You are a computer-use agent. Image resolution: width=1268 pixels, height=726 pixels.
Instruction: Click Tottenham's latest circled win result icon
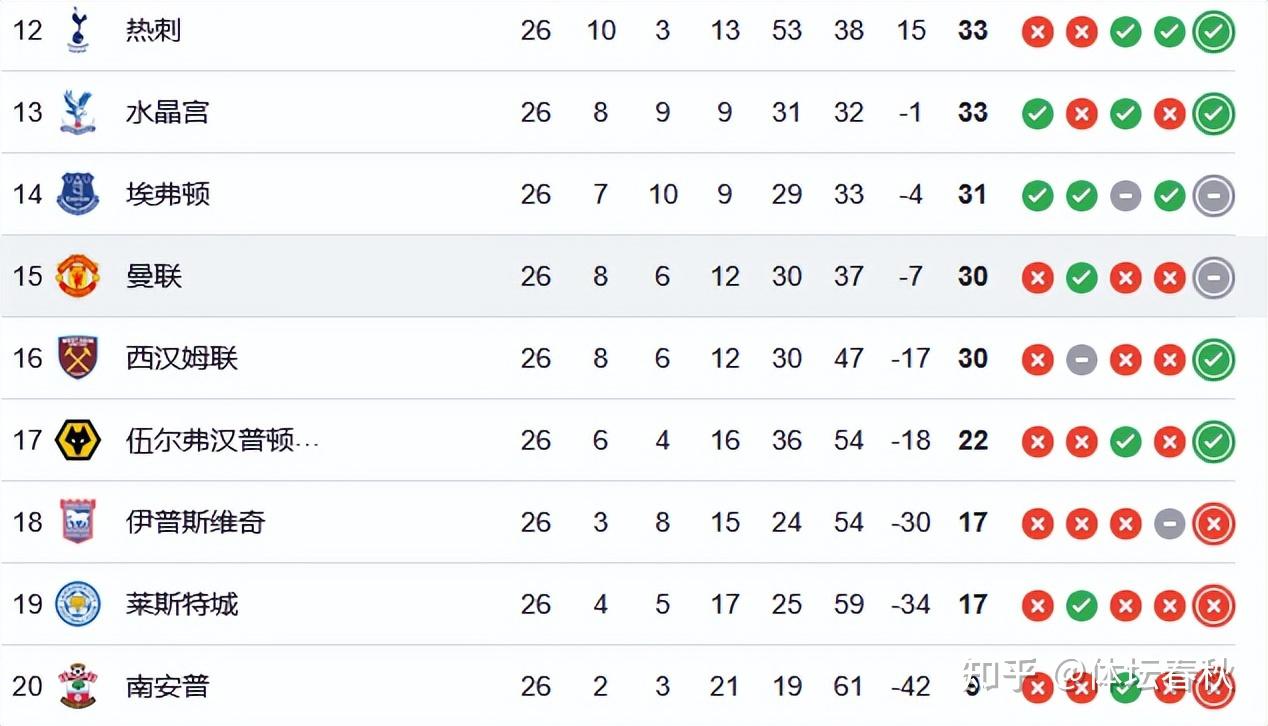click(1214, 32)
